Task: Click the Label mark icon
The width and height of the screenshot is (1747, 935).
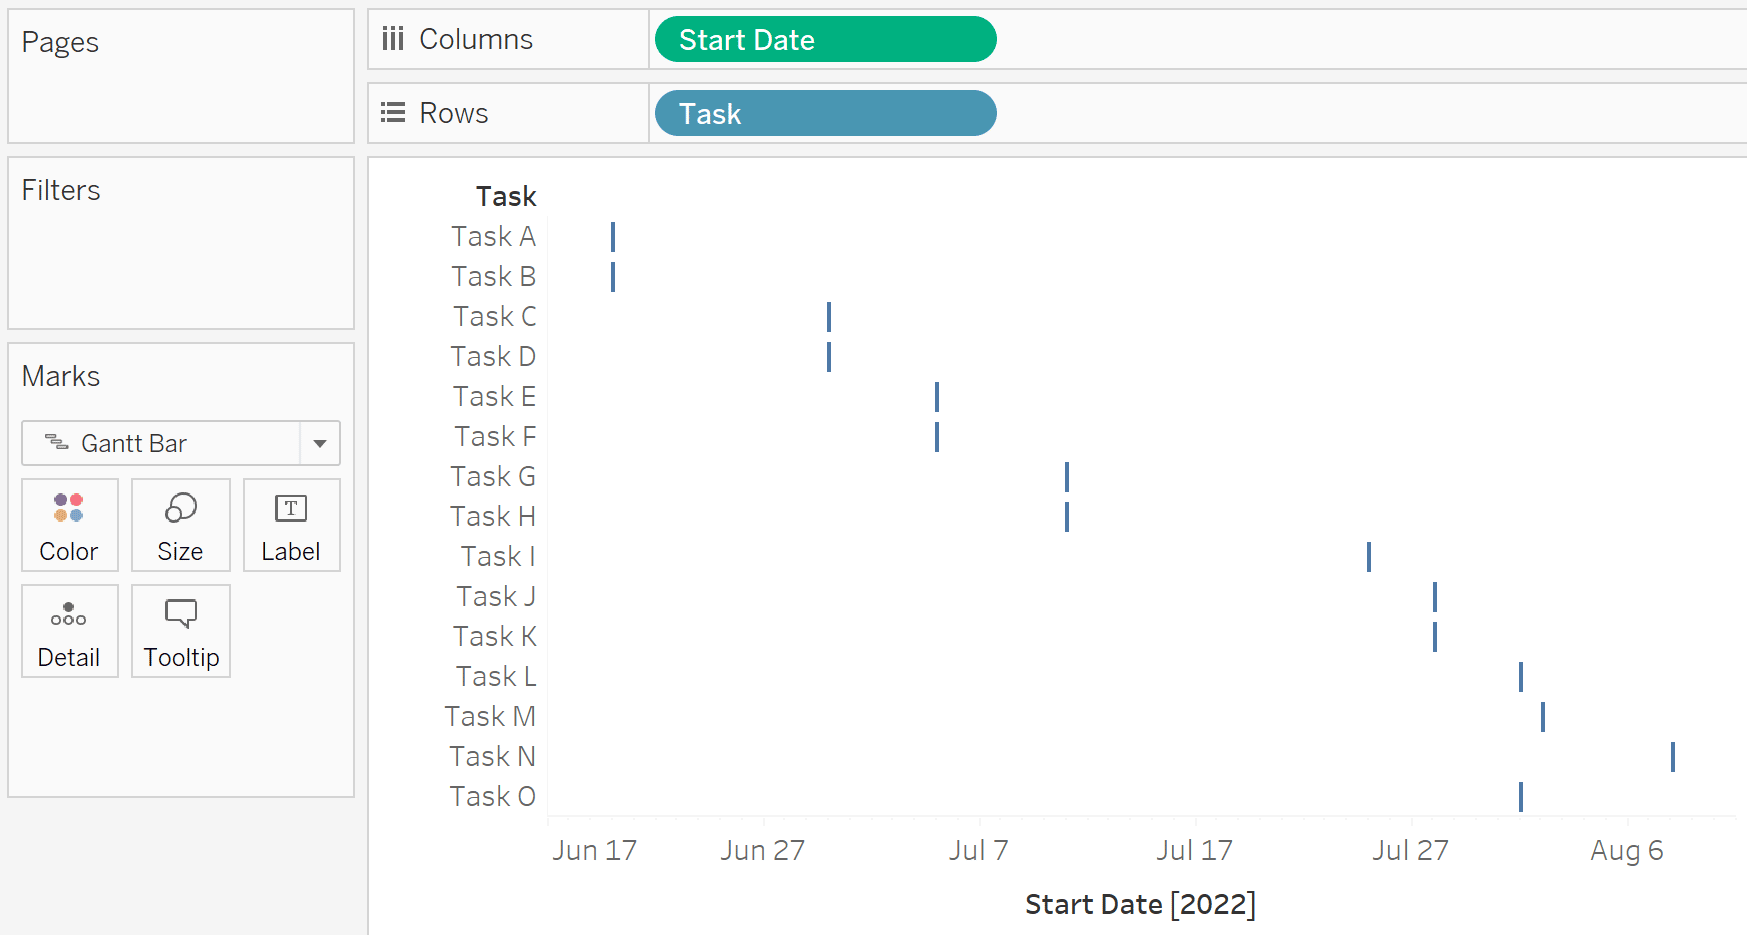Action: [x=291, y=525]
